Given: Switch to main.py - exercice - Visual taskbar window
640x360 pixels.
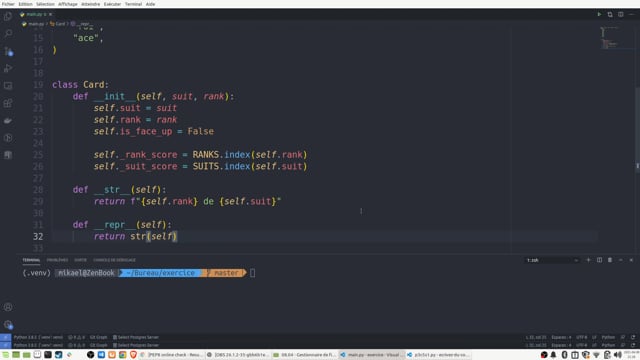Looking at the screenshot, I should 371,355.
